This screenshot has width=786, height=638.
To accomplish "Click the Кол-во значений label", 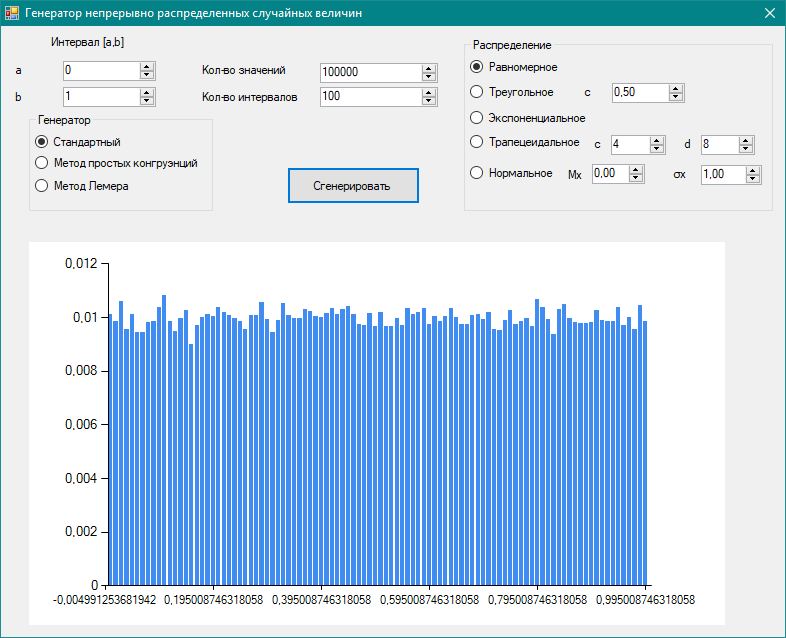I will click(x=244, y=70).
